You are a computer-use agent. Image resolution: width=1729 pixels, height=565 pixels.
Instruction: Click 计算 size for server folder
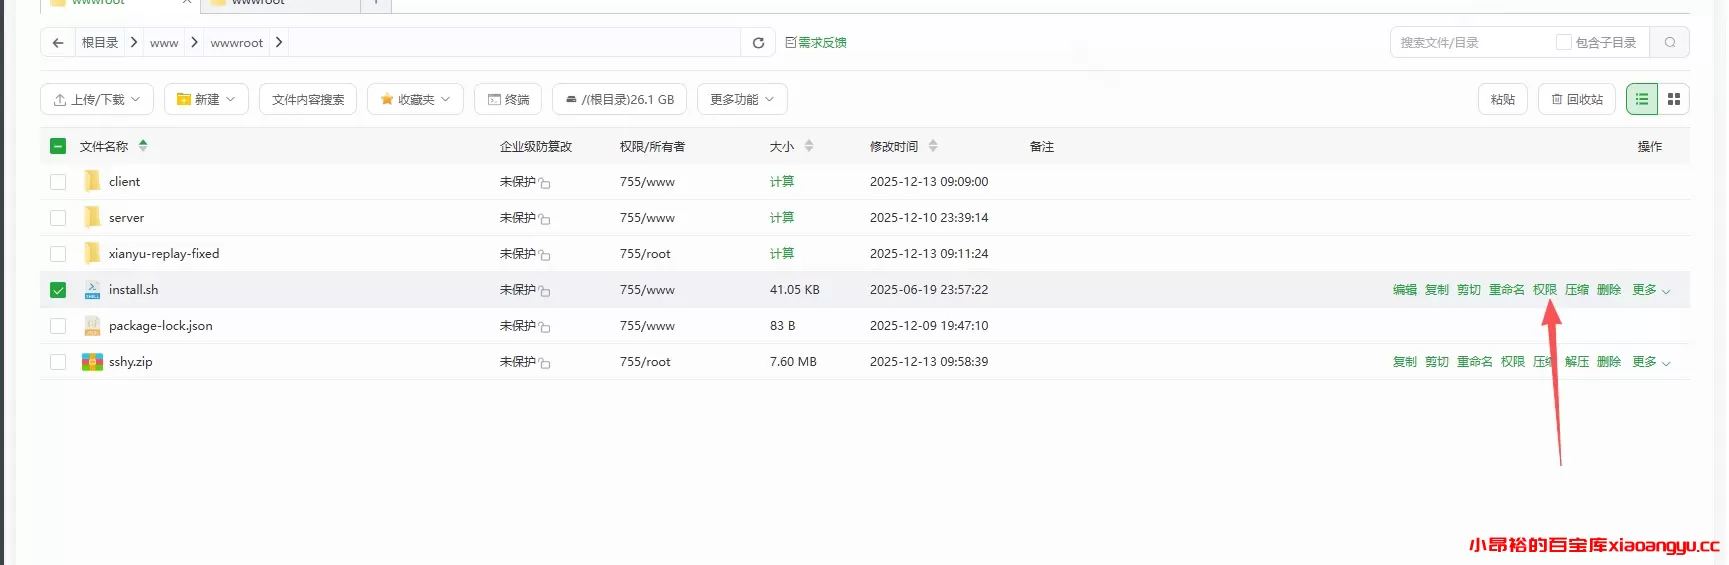[x=782, y=218]
